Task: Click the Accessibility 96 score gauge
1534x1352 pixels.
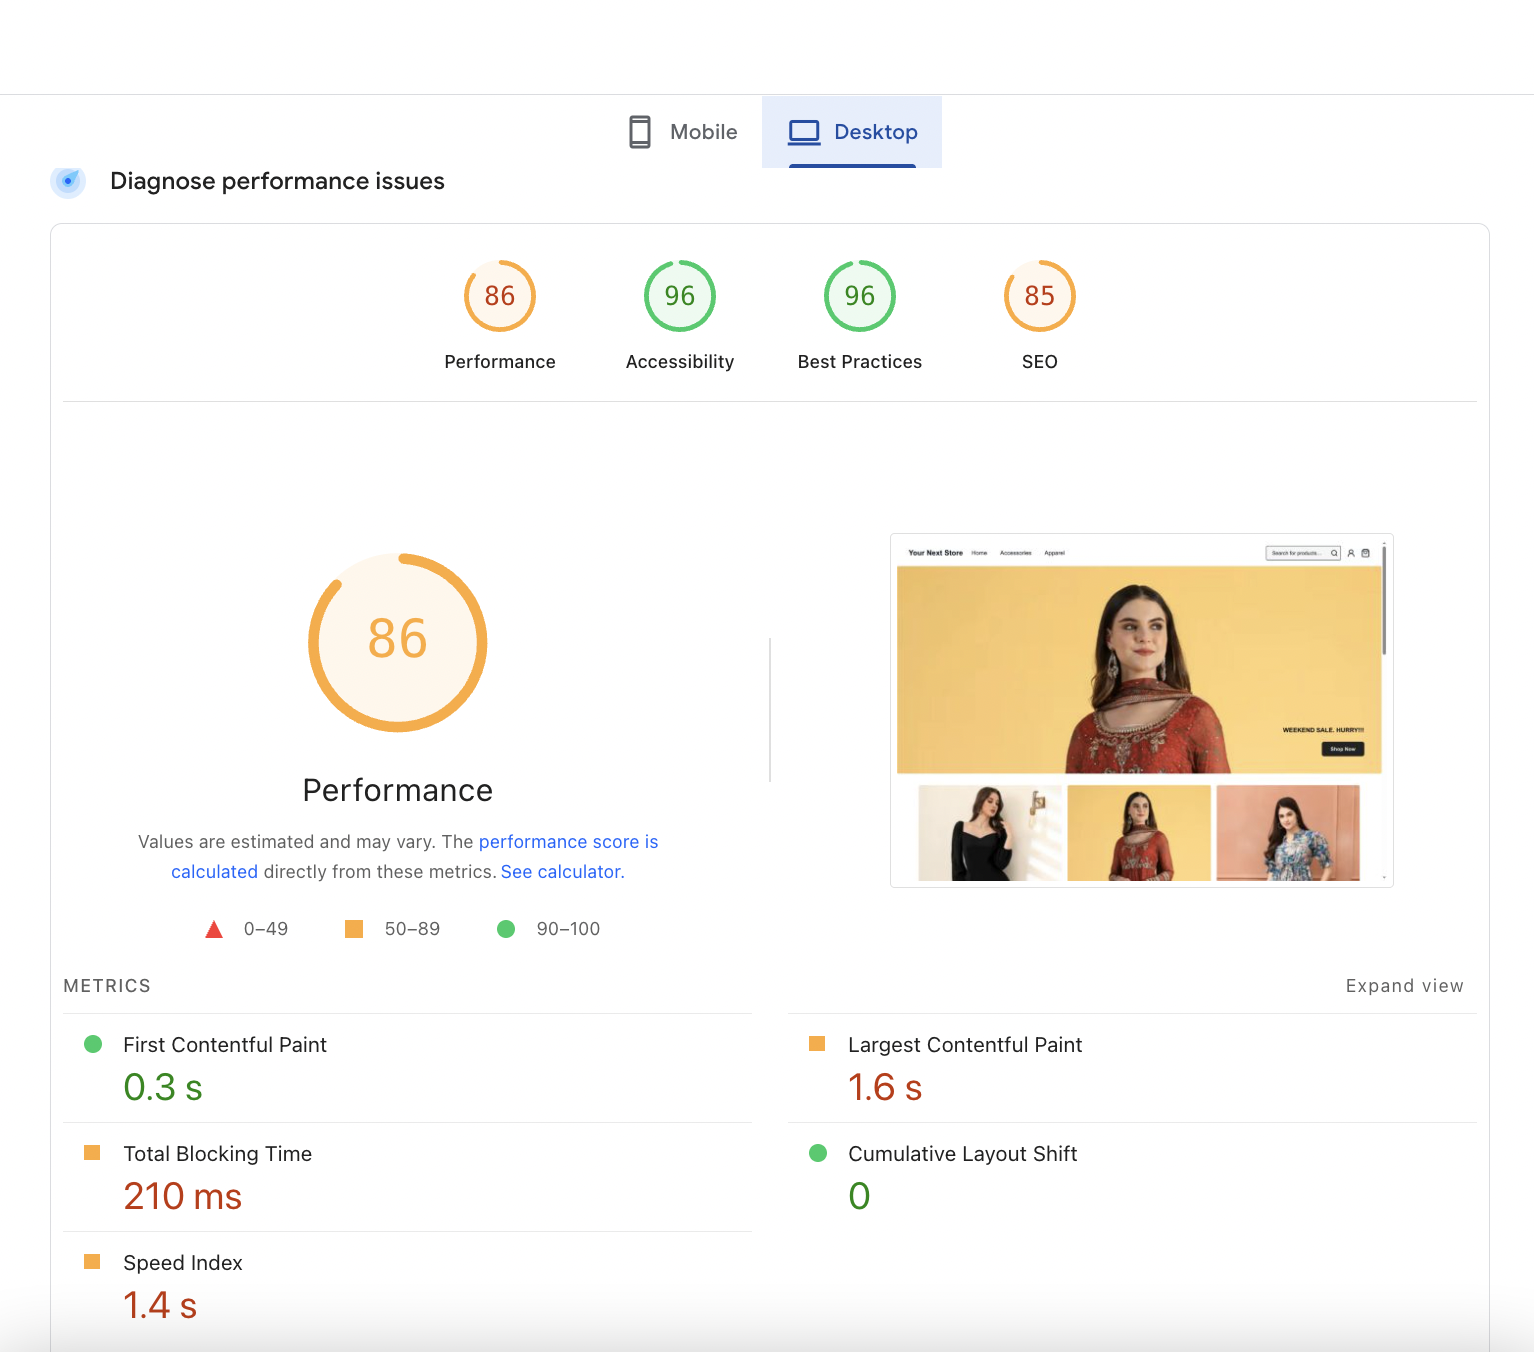Action: pyautogui.click(x=680, y=296)
